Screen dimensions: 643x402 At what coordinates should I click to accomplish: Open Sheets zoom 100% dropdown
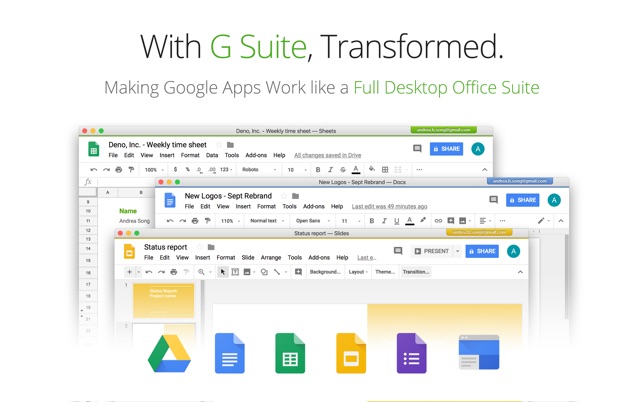tap(154, 169)
